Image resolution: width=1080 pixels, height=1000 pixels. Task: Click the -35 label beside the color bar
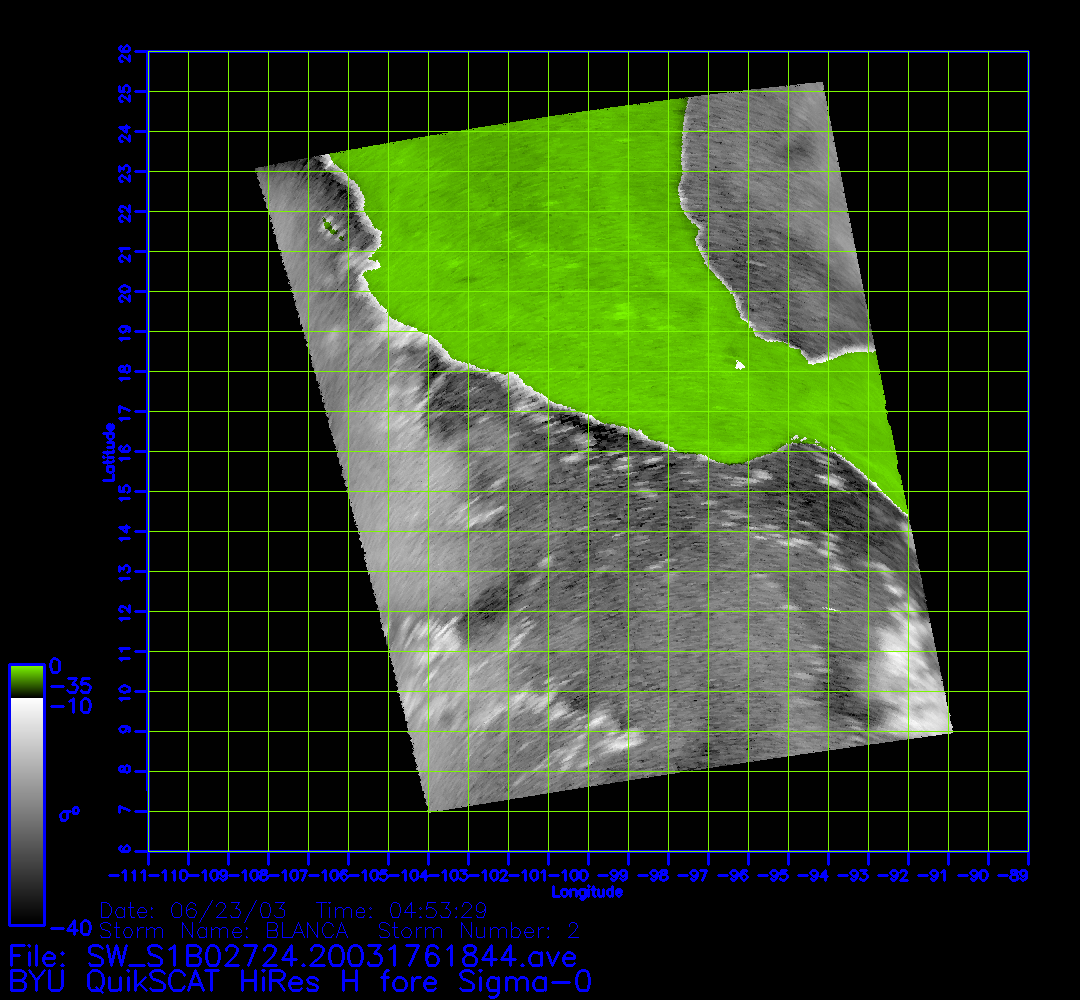[70, 687]
